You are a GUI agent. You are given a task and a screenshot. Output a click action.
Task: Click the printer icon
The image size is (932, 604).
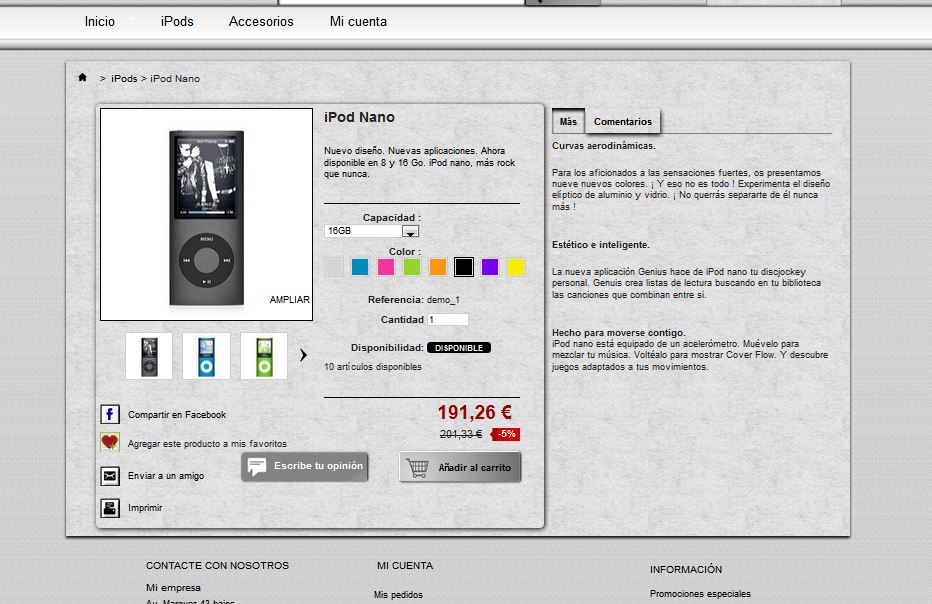click(110, 508)
